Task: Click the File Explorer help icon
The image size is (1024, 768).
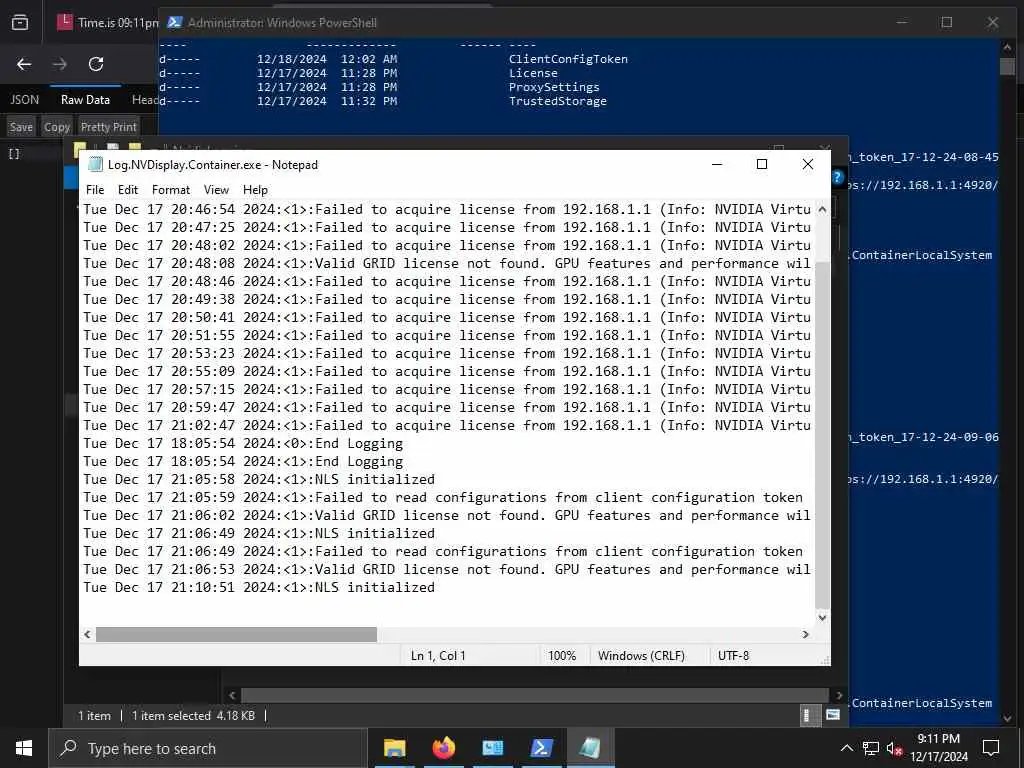Action: click(838, 177)
